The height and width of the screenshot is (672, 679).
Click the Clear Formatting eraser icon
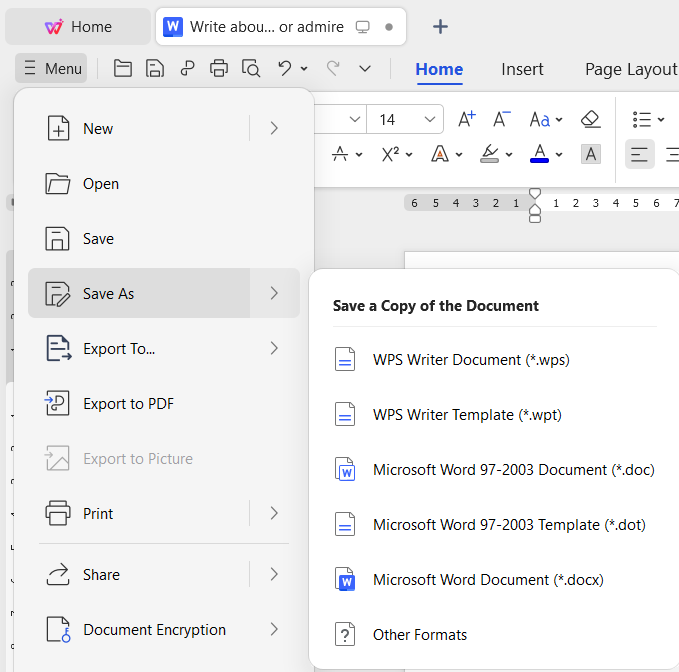click(x=590, y=119)
